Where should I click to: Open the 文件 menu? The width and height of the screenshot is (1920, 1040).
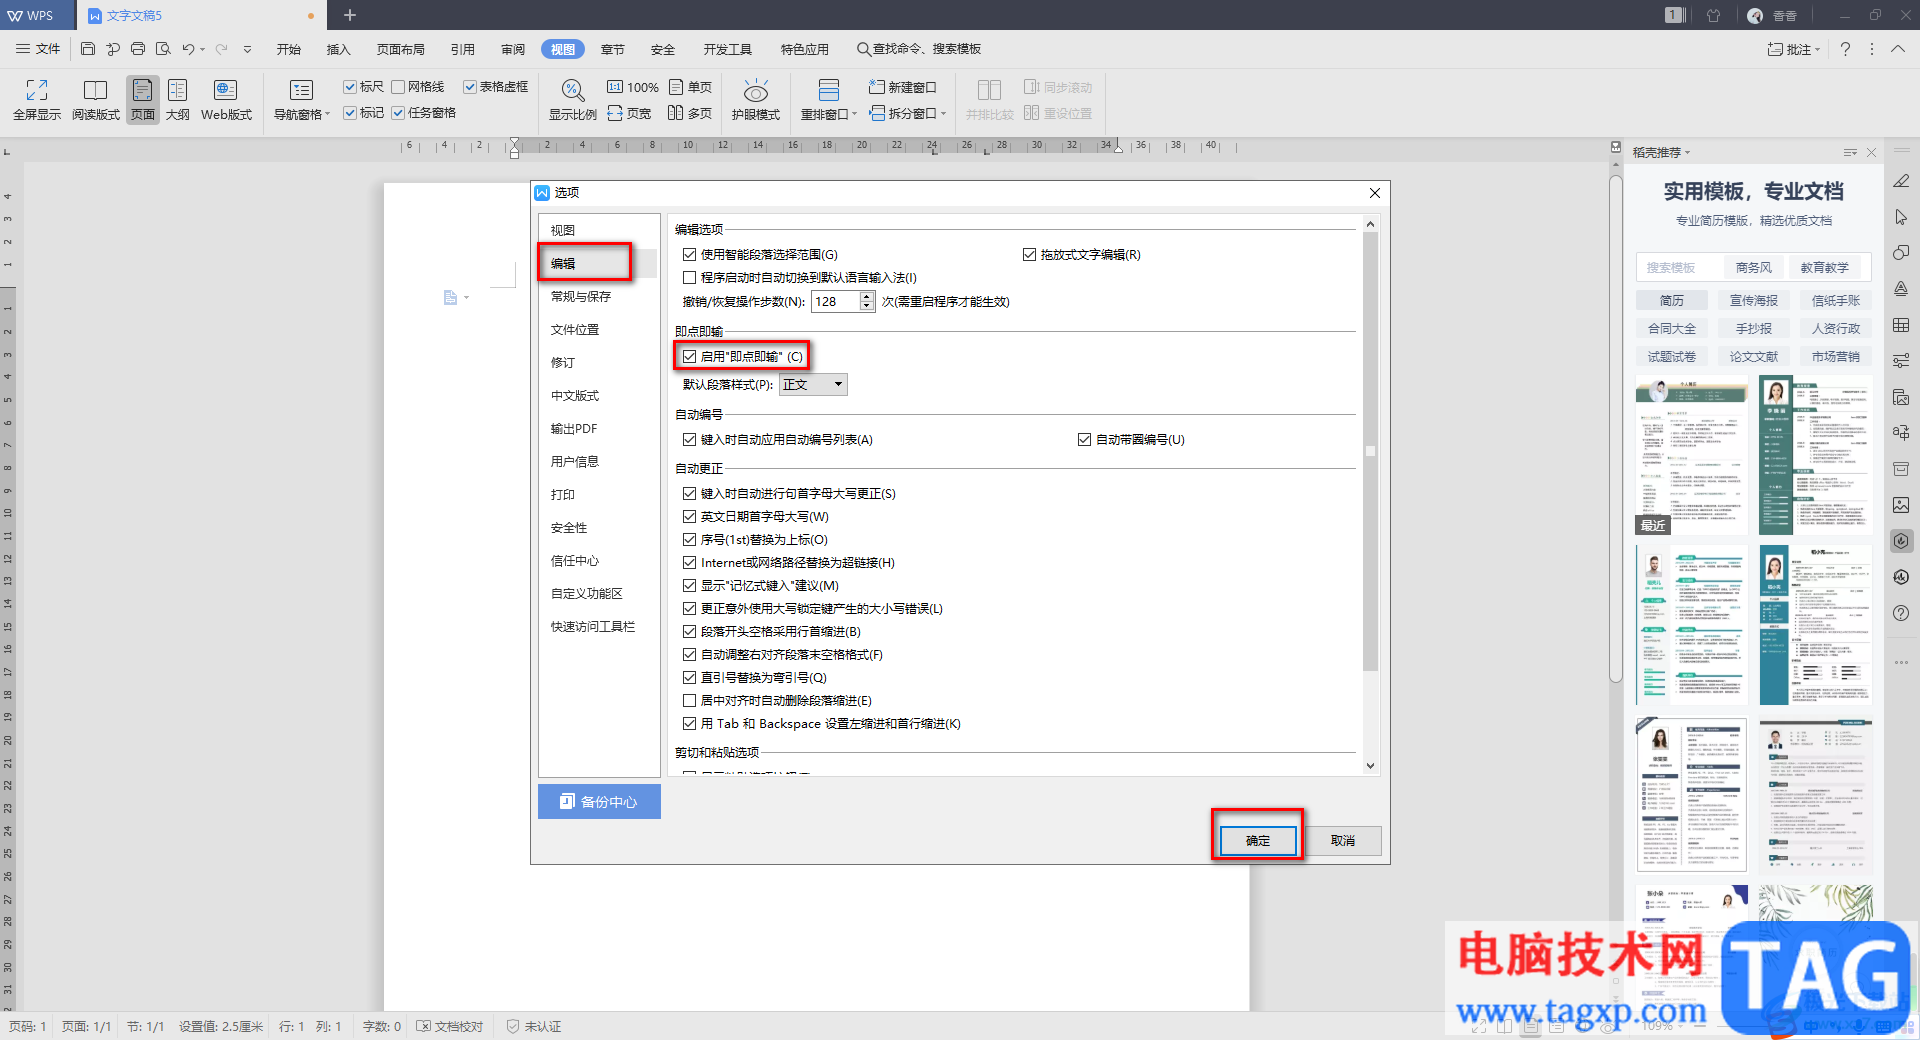coord(38,49)
